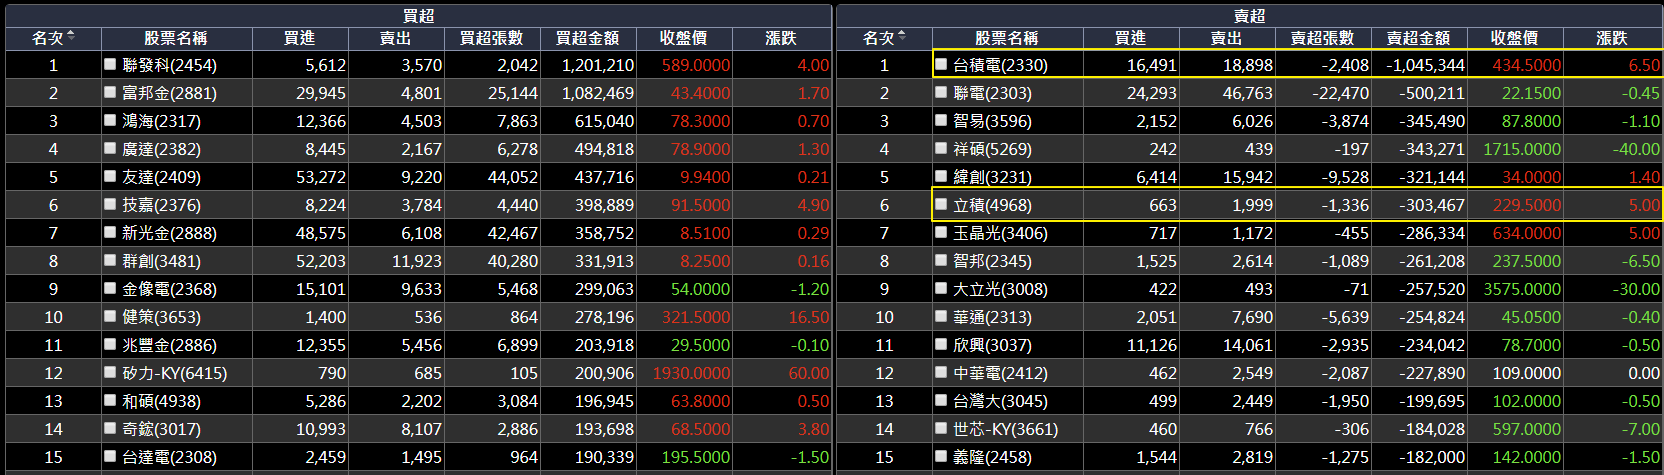The width and height of the screenshot is (1664, 475).
Task: Open stock 智邦(2345)
Action: pyautogui.click(x=992, y=261)
